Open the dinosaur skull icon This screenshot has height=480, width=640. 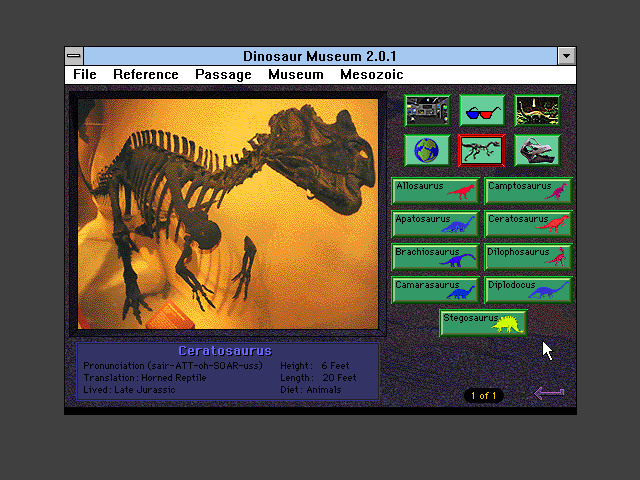[537, 150]
